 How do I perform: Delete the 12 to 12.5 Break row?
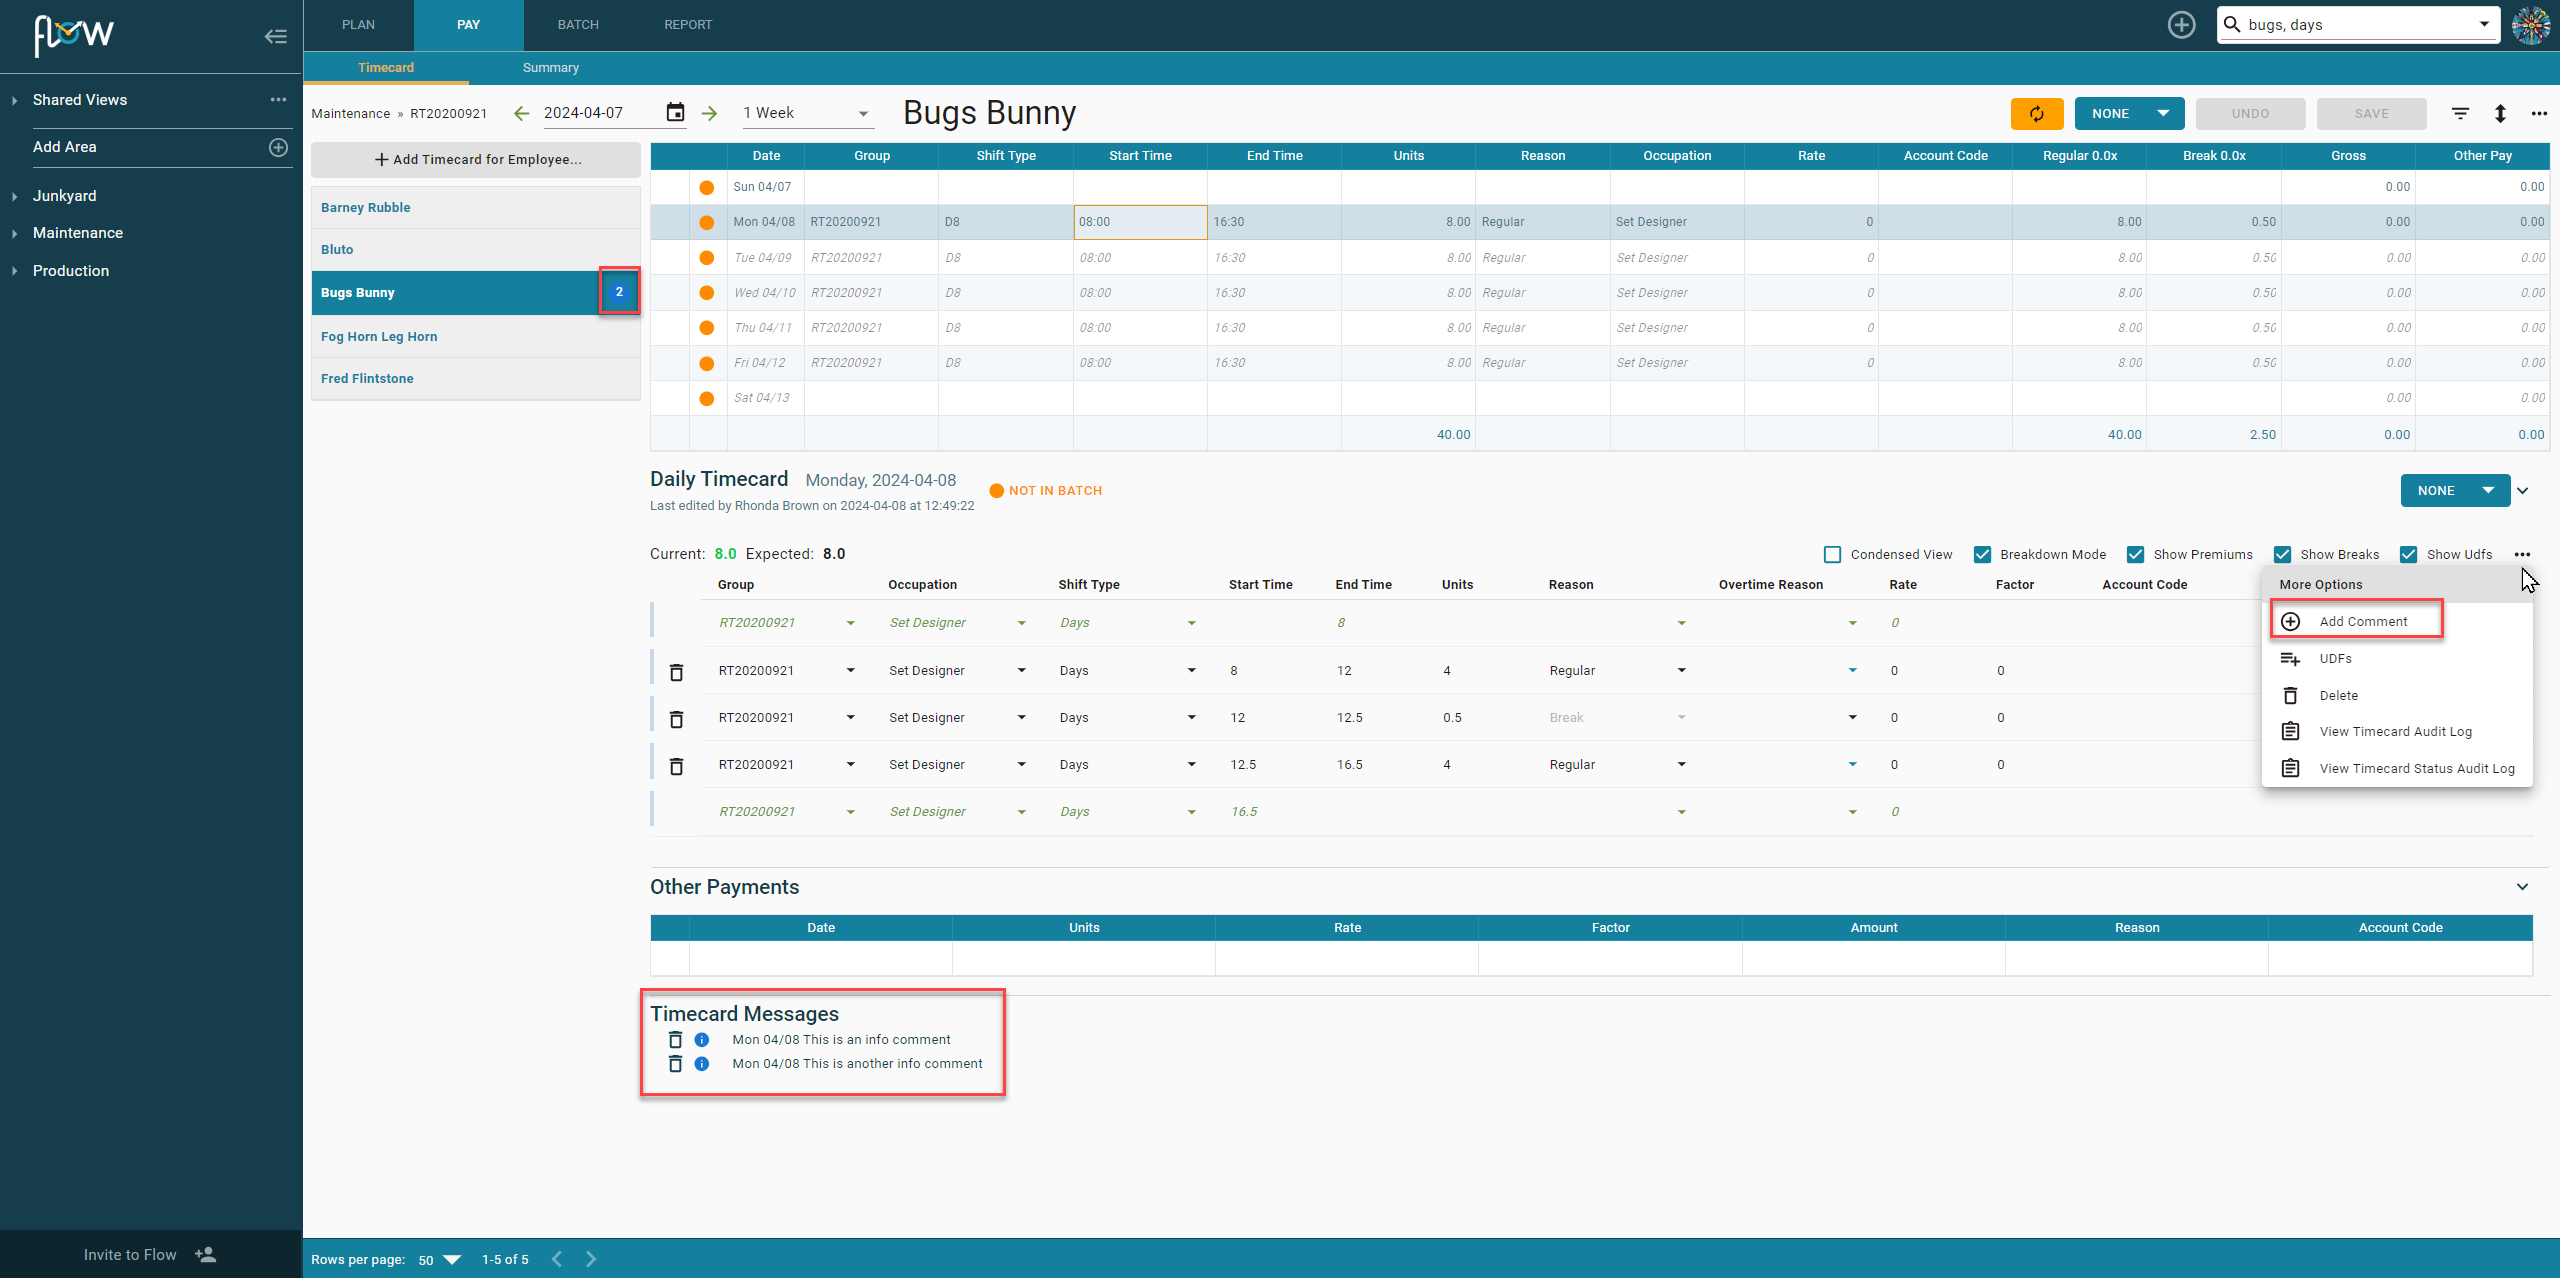(676, 718)
